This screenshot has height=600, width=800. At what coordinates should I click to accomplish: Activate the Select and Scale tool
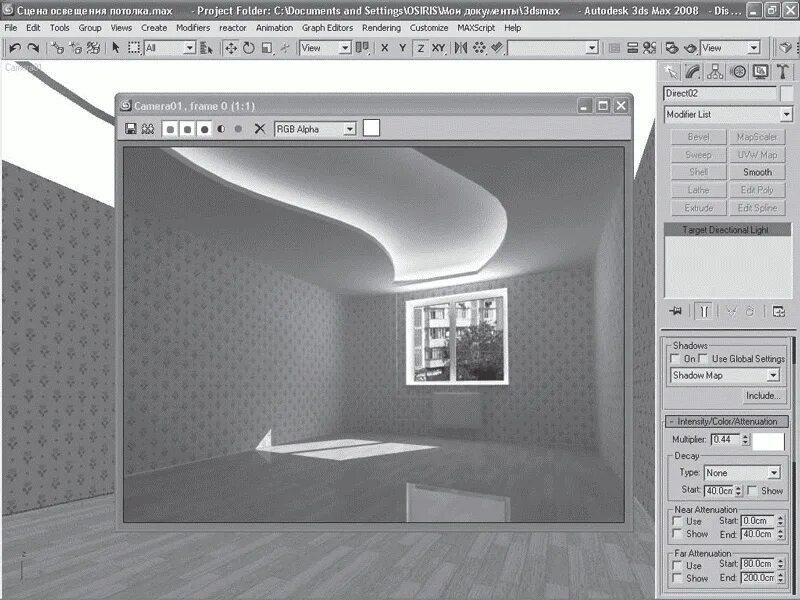[x=267, y=48]
